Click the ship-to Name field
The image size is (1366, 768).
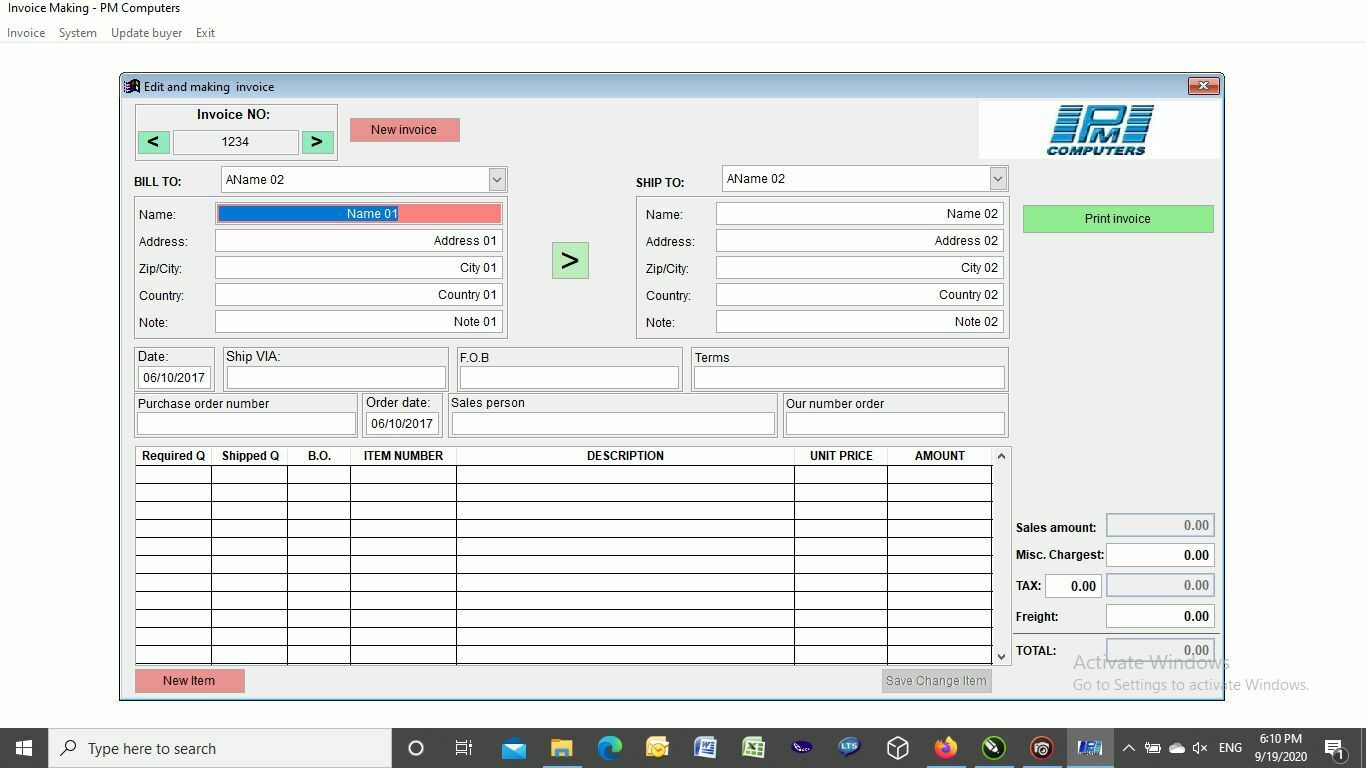860,213
